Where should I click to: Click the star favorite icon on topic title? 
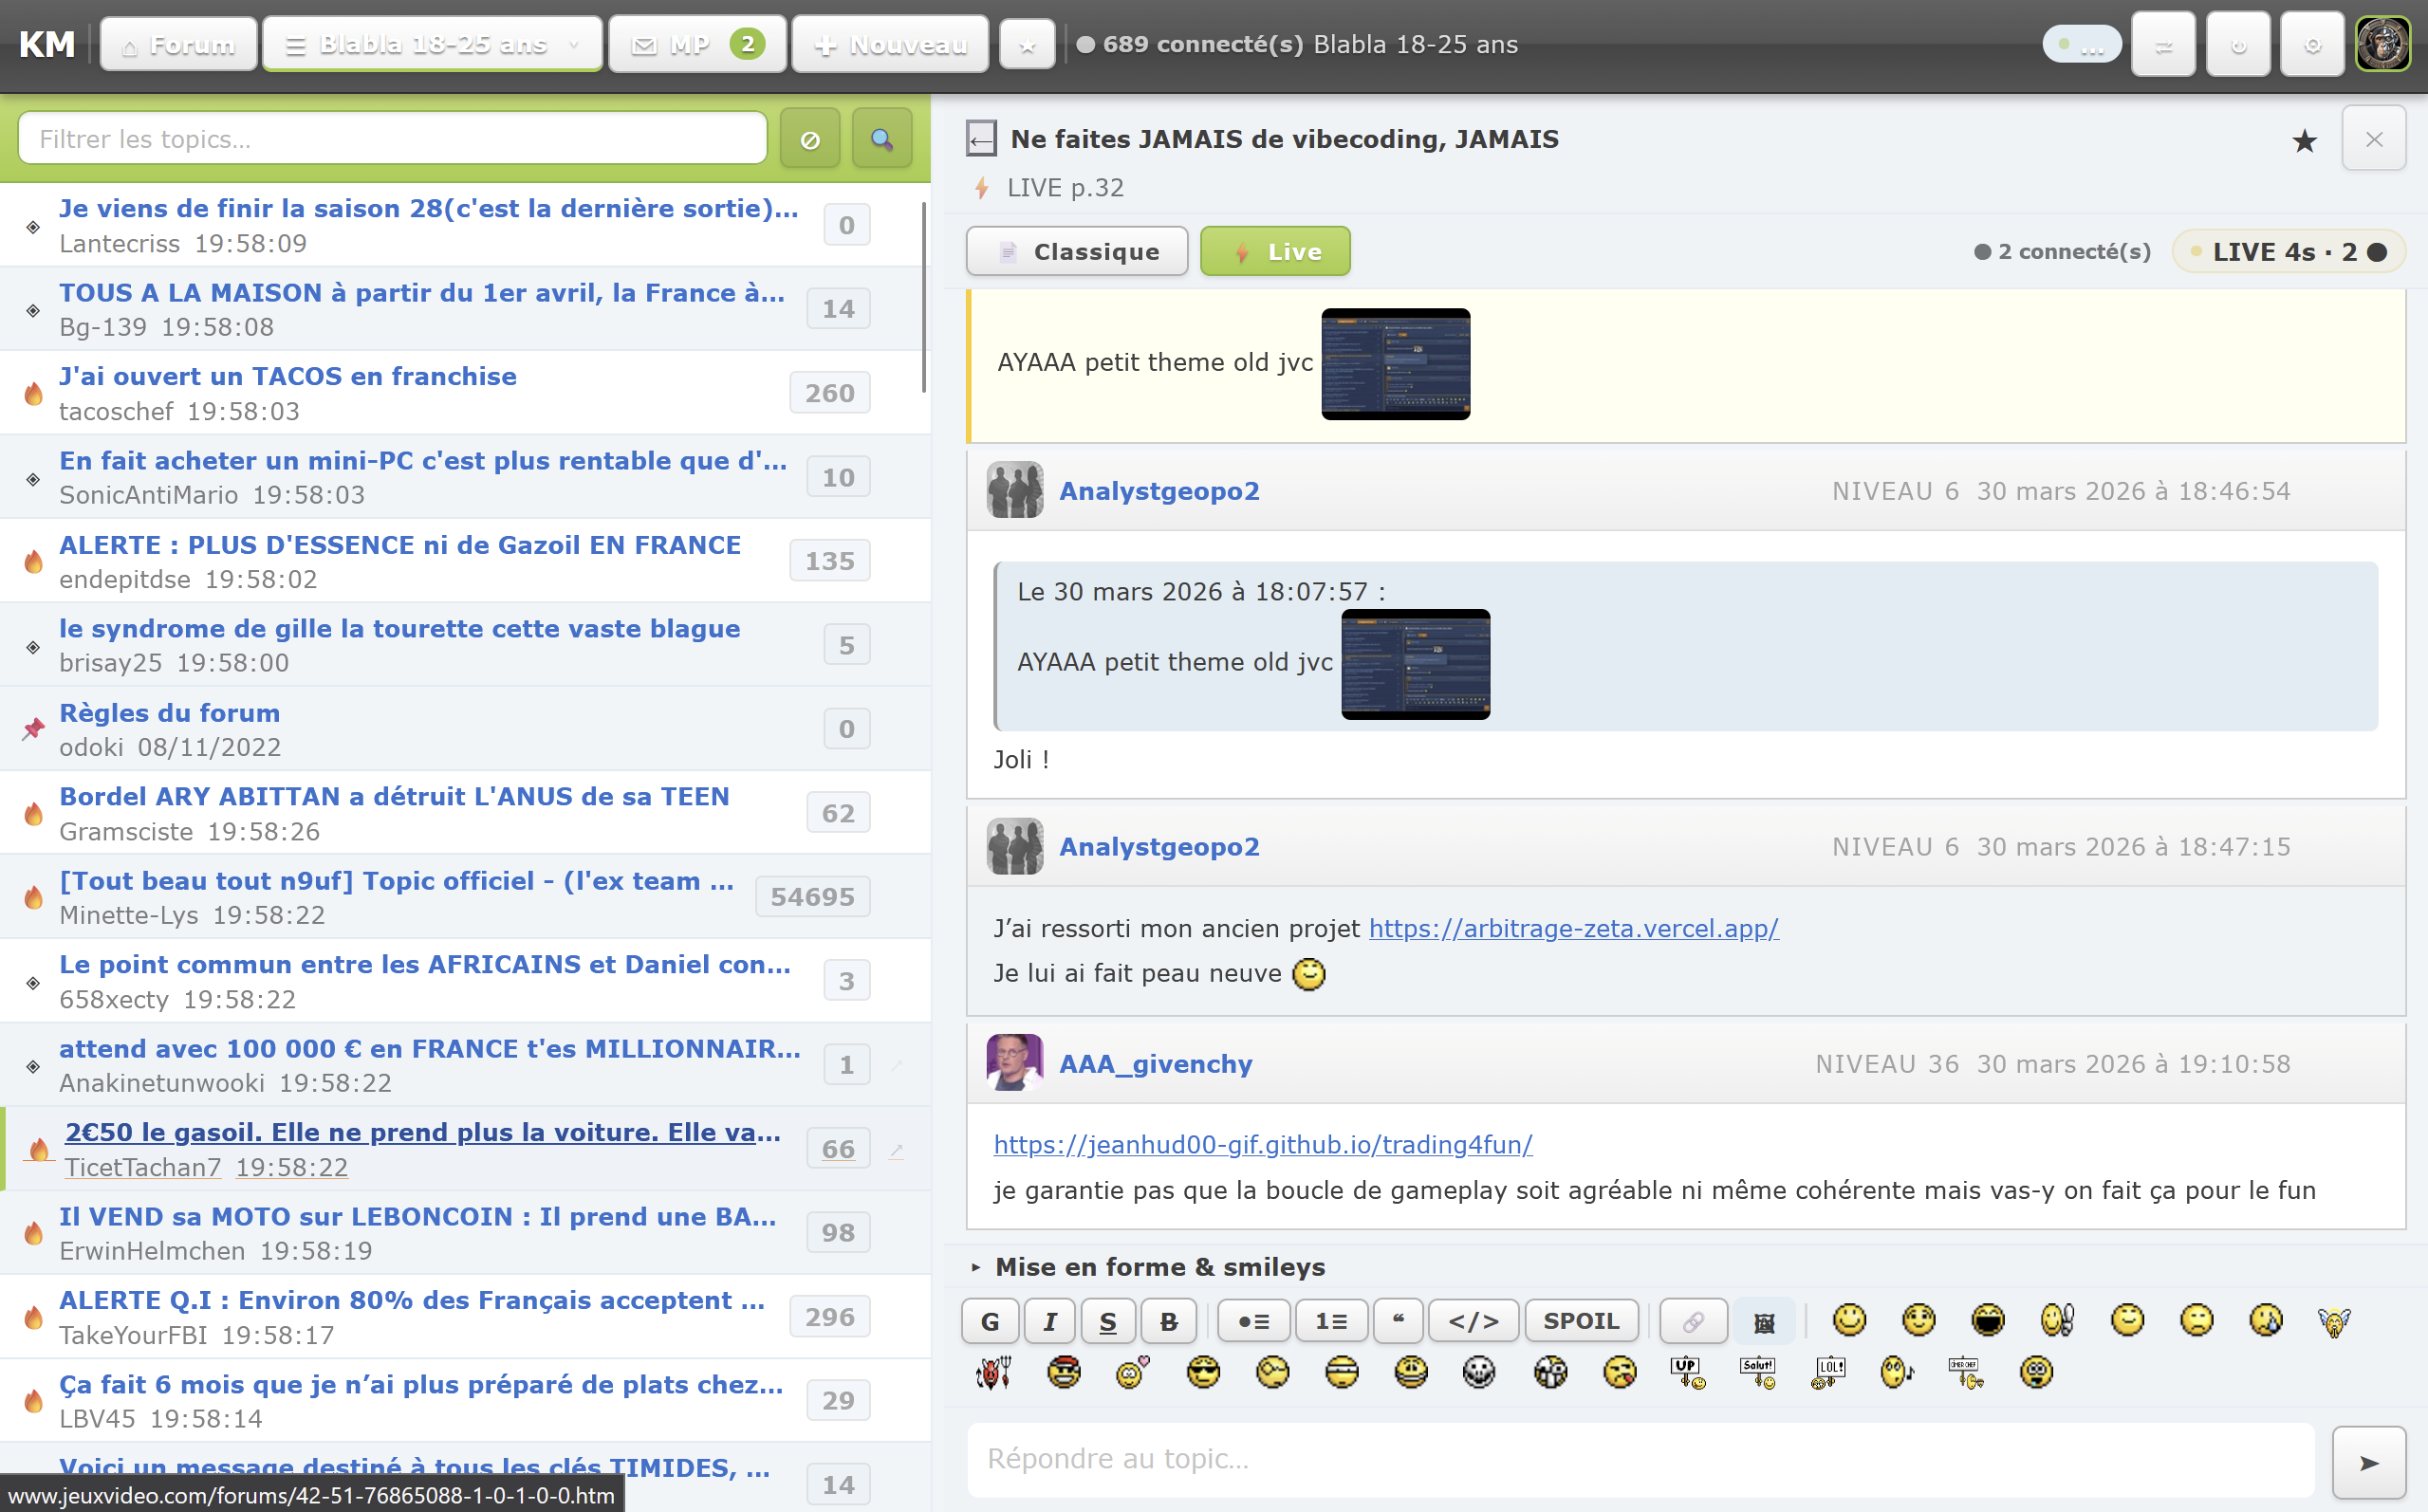tap(2304, 141)
